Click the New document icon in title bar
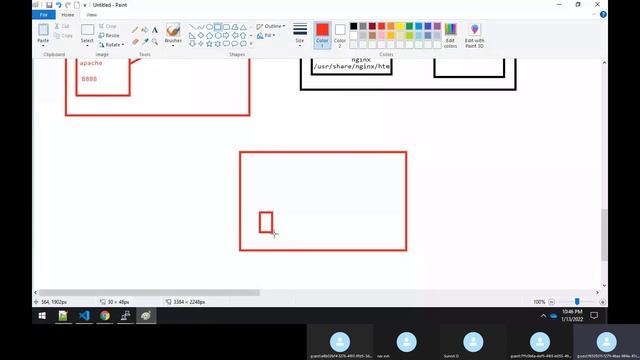 tap(77, 5)
